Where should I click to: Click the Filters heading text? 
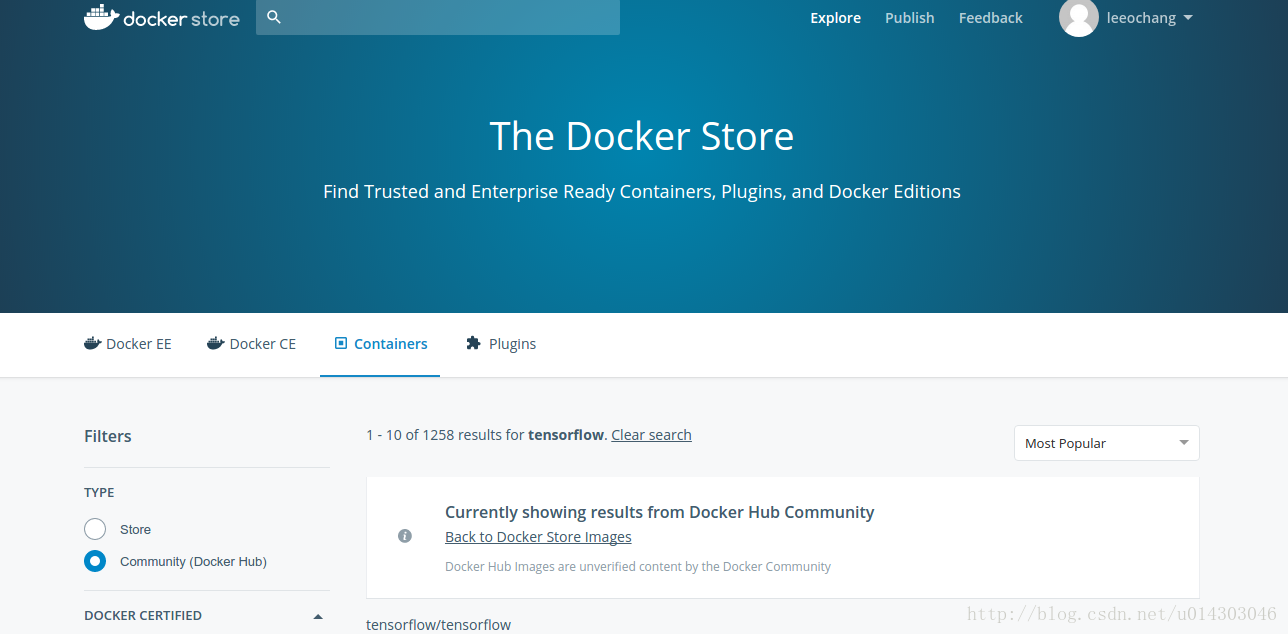[x=108, y=436]
